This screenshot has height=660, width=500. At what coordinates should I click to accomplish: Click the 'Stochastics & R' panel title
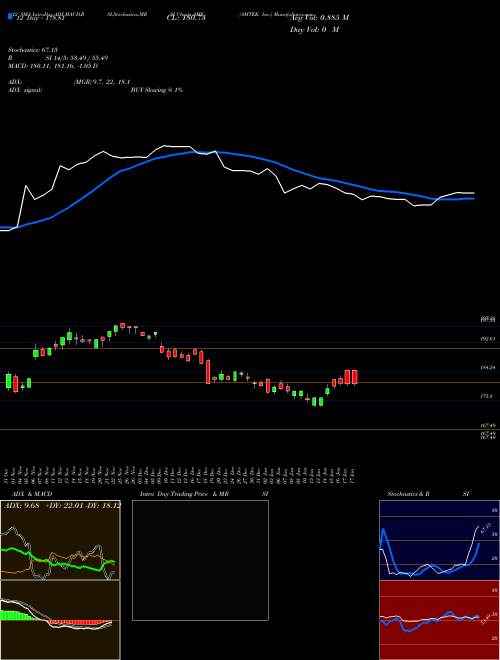coord(408,494)
